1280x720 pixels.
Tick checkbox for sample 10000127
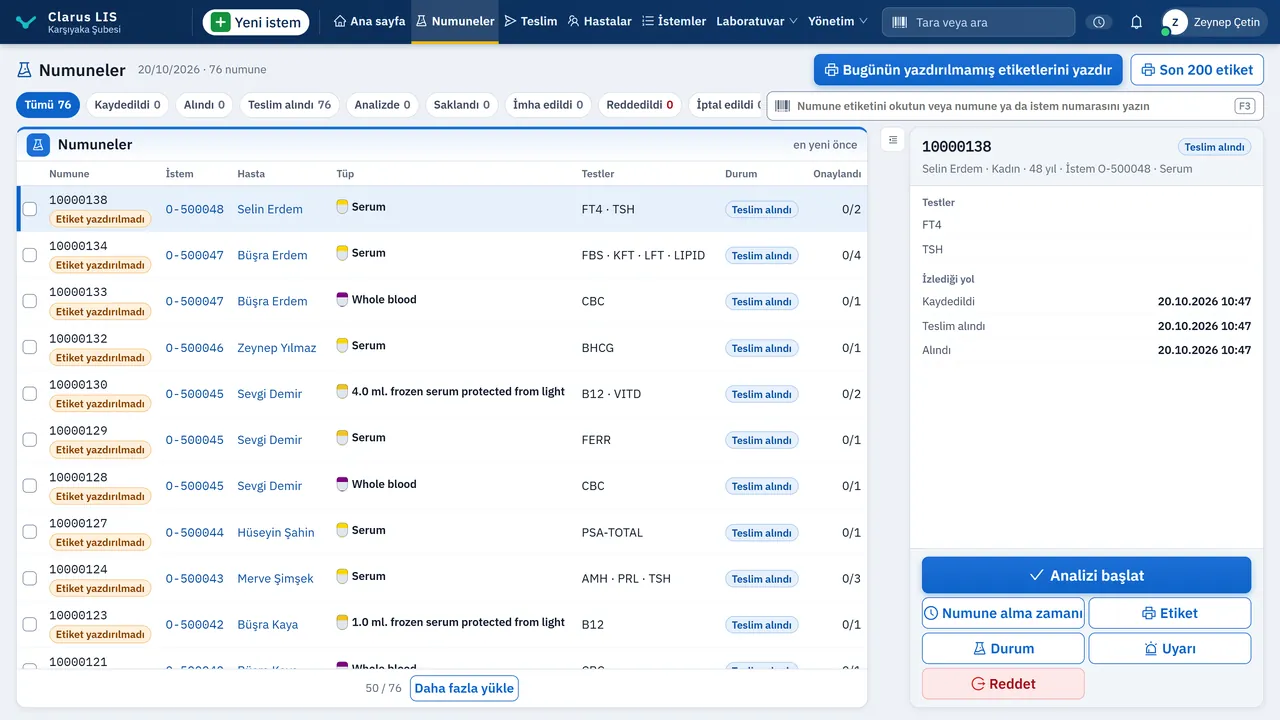(30, 532)
